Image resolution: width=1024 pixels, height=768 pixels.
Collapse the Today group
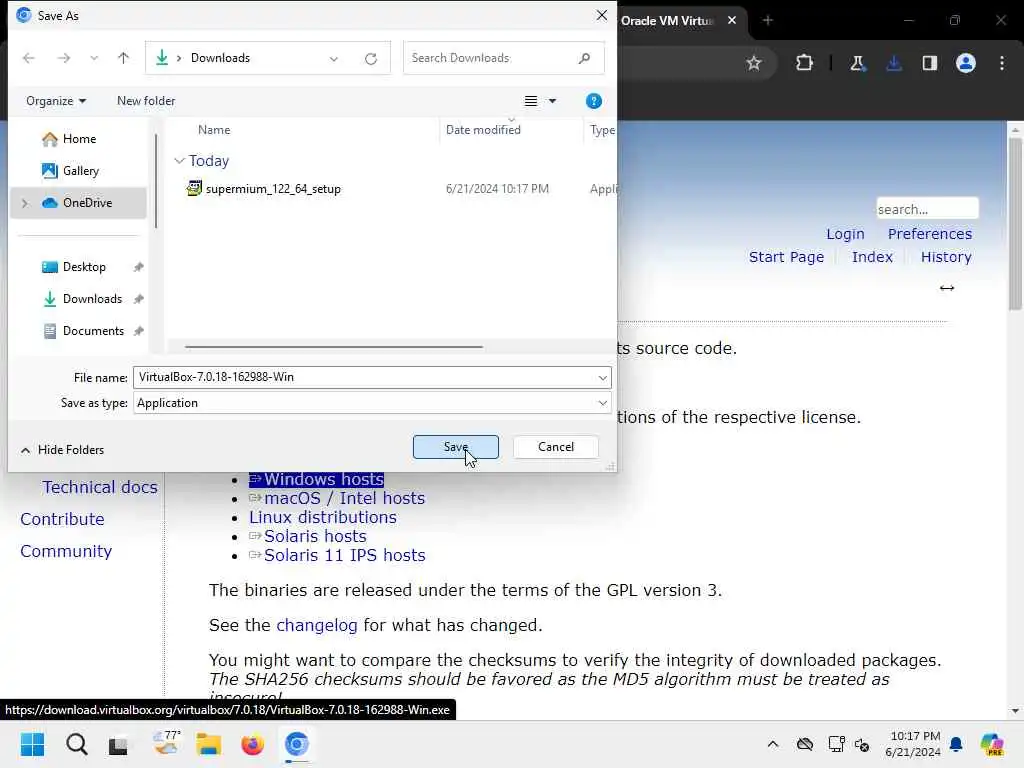pos(180,161)
